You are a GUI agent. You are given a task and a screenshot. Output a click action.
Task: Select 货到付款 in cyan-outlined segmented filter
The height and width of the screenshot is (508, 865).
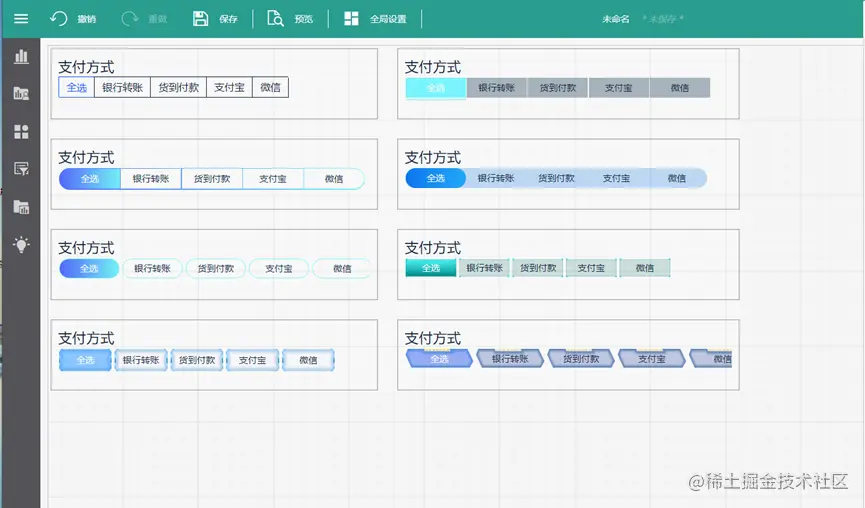tap(212, 179)
